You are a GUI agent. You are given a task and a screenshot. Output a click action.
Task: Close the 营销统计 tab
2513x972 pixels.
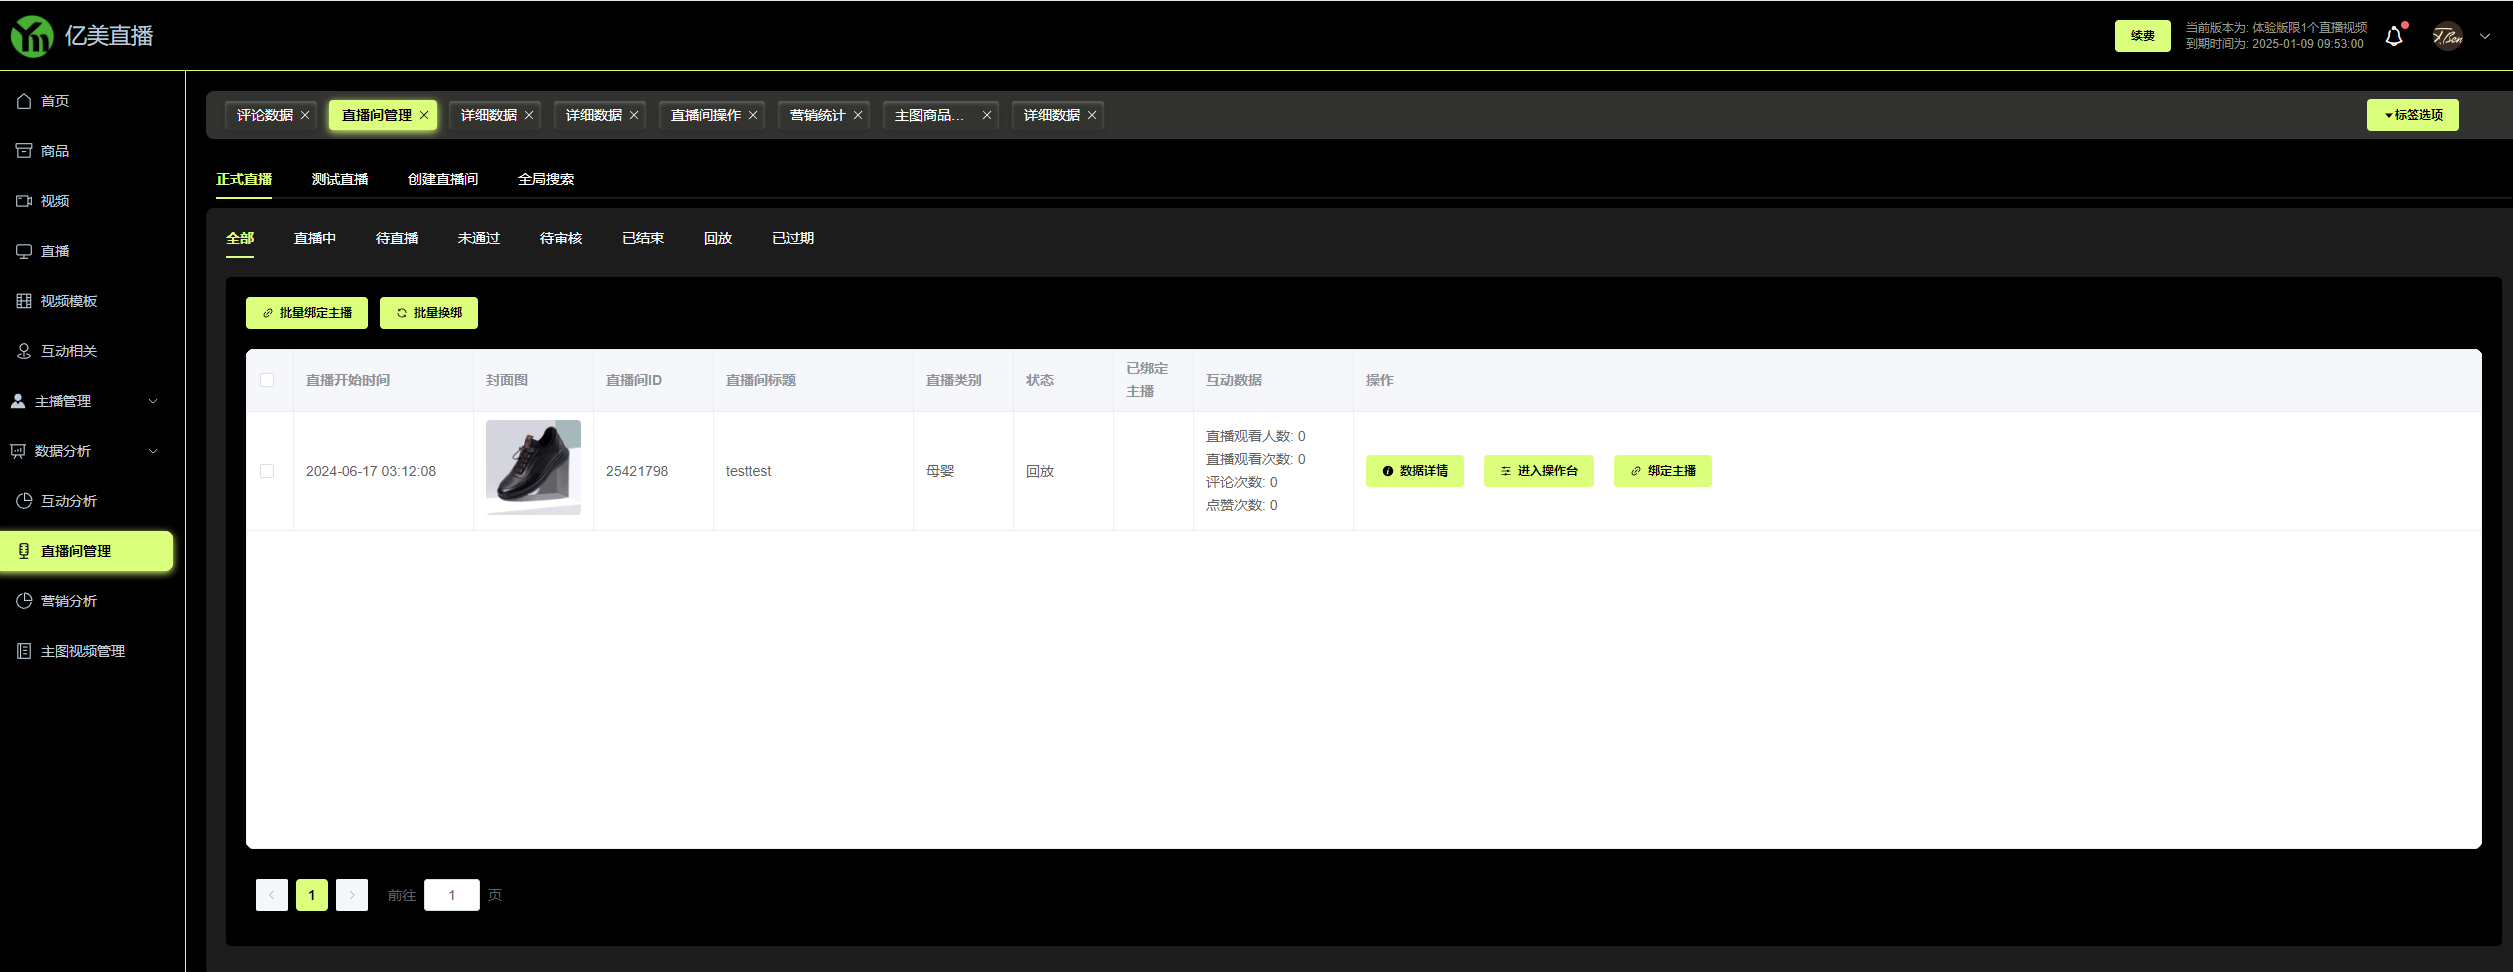858,116
